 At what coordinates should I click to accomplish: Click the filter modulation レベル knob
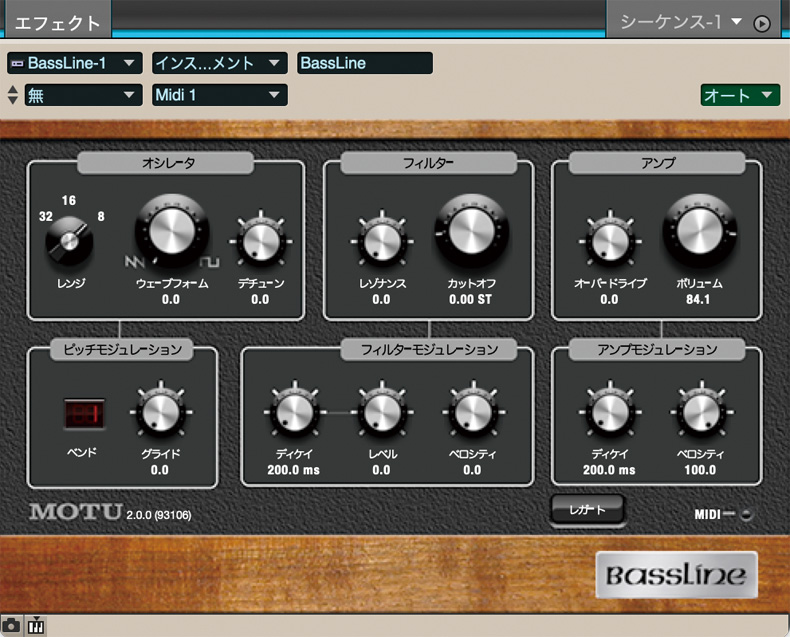coord(382,412)
